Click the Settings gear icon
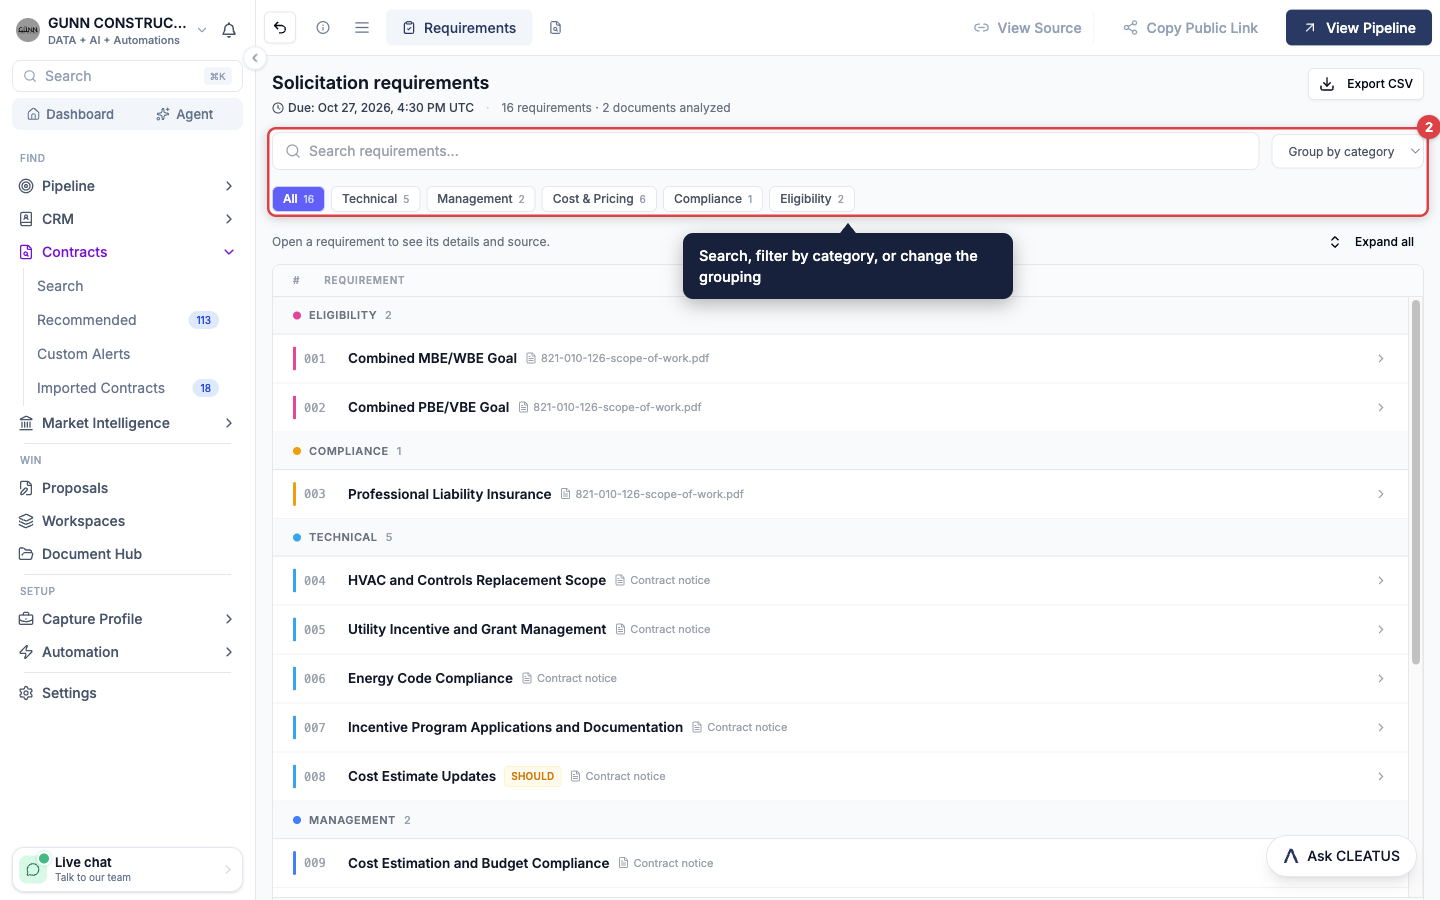Image resolution: width=1440 pixels, height=900 pixels. pos(26,693)
